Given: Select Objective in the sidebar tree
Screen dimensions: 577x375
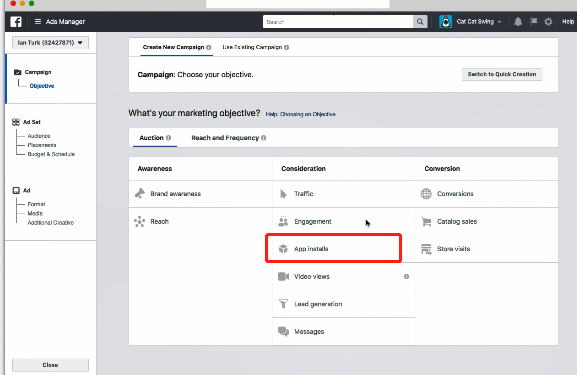Looking at the screenshot, I should click(42, 86).
